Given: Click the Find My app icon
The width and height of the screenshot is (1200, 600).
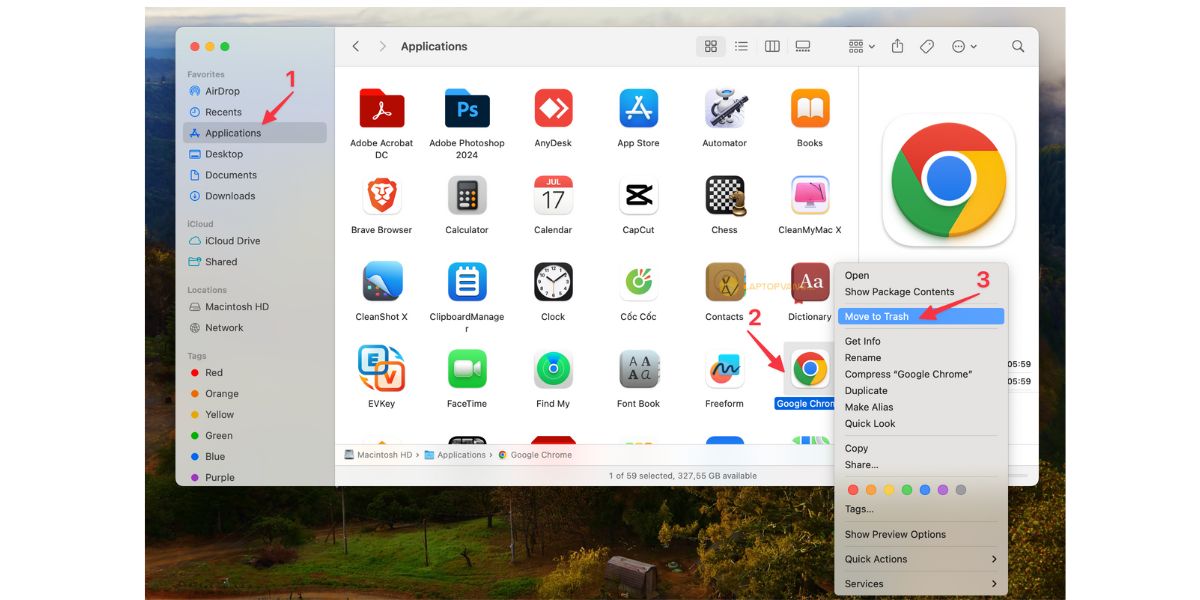Looking at the screenshot, I should point(553,369).
